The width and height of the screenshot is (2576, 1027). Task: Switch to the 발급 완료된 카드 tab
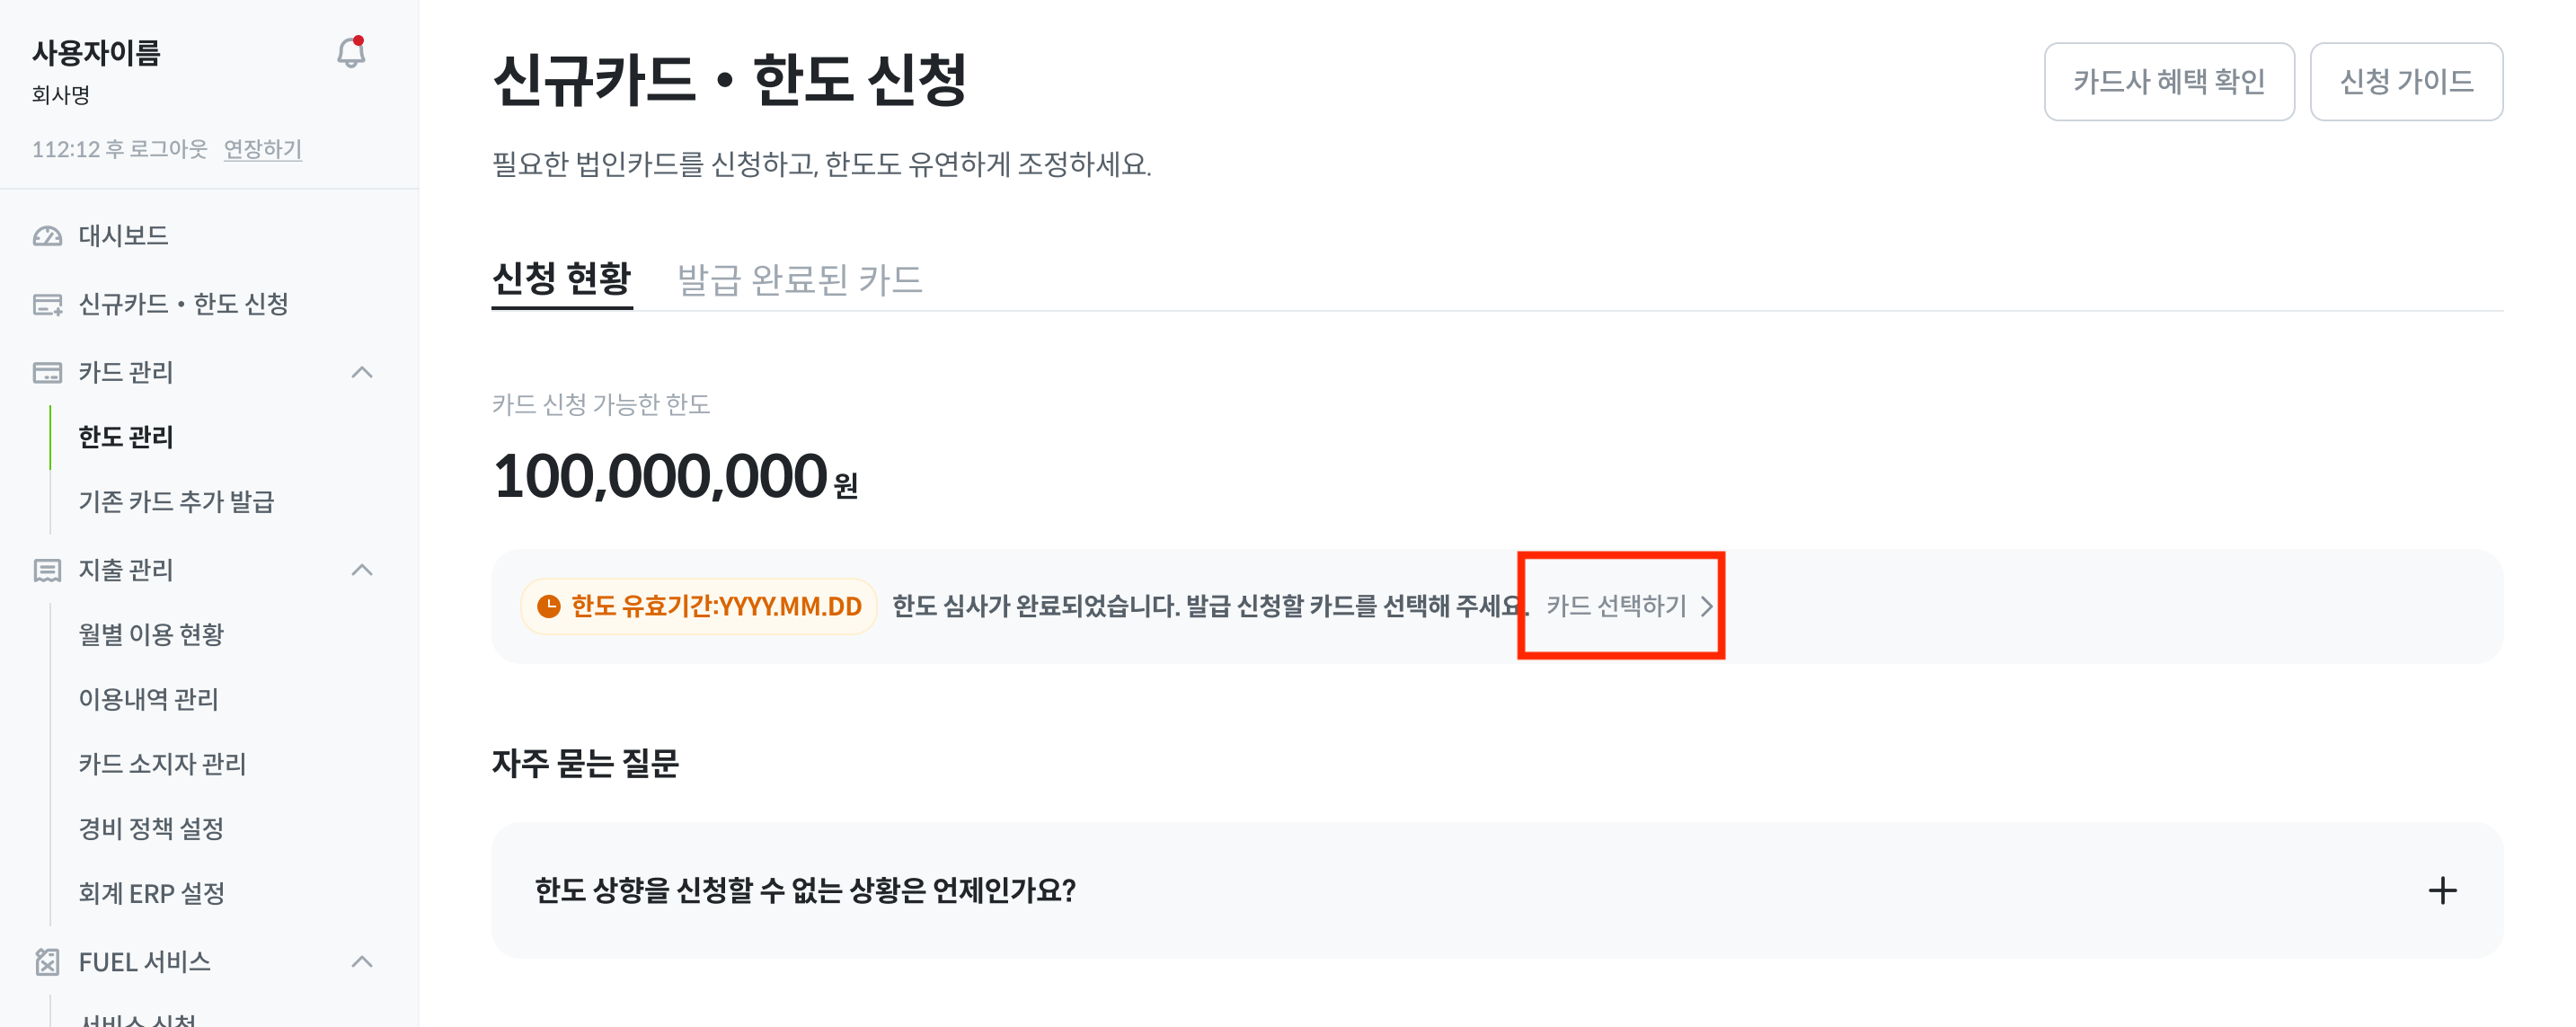[799, 279]
